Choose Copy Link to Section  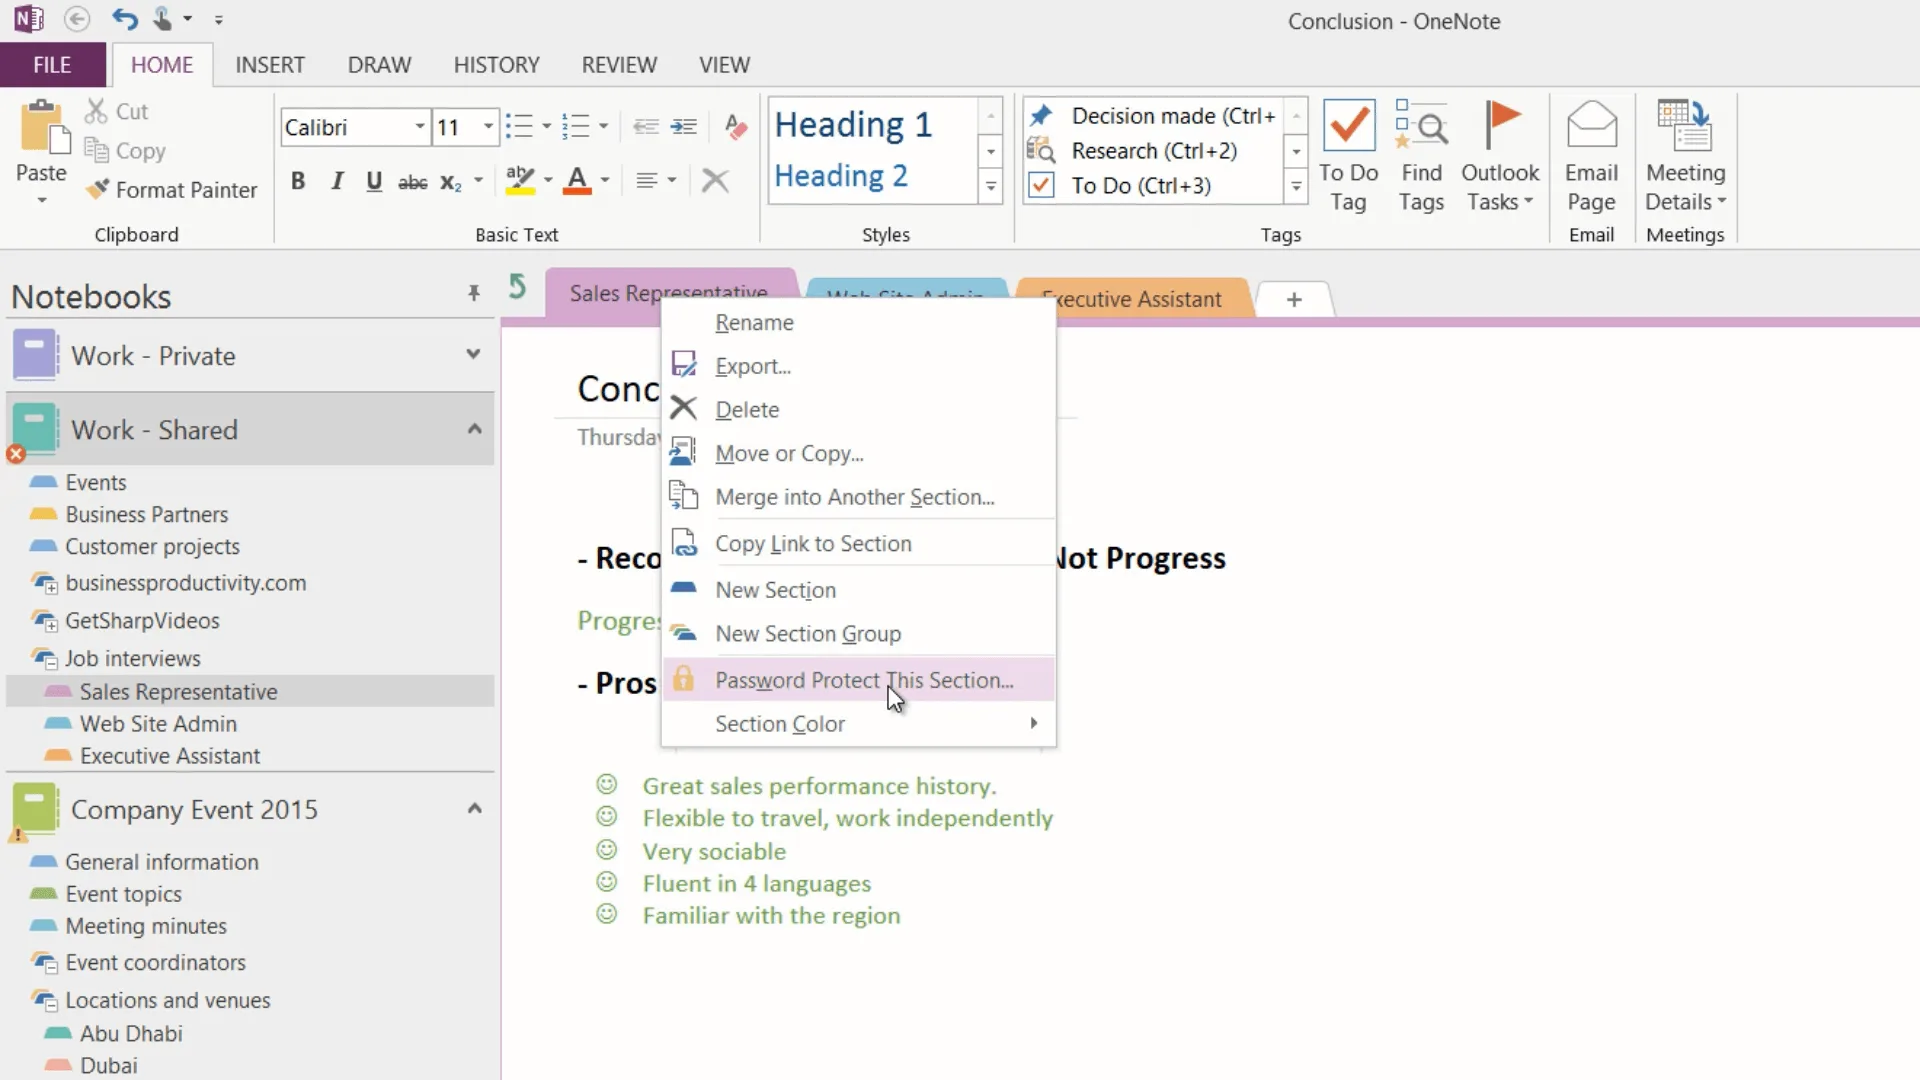[858, 544]
